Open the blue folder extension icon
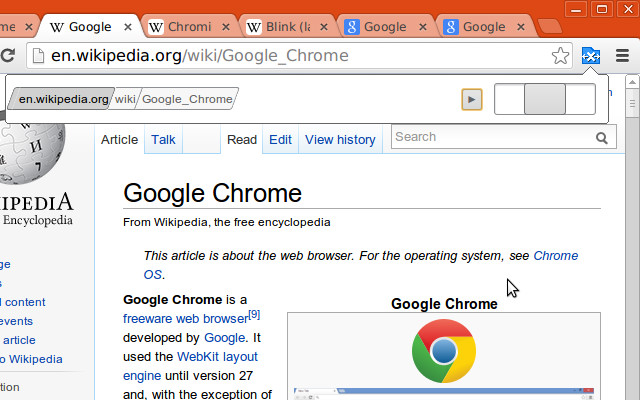Image resolution: width=640 pixels, height=400 pixels. pos(591,56)
